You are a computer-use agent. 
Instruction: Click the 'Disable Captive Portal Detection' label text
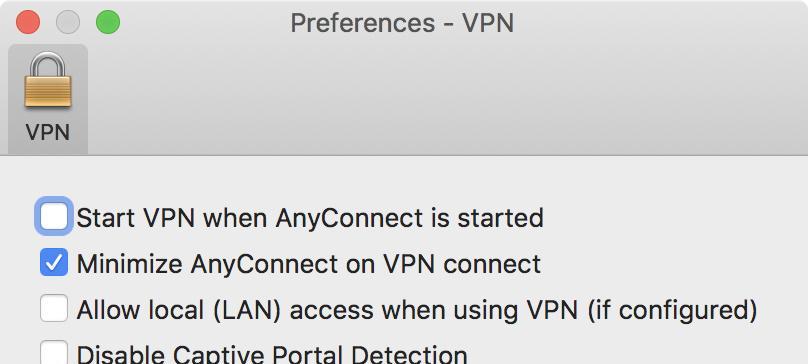coord(272,354)
